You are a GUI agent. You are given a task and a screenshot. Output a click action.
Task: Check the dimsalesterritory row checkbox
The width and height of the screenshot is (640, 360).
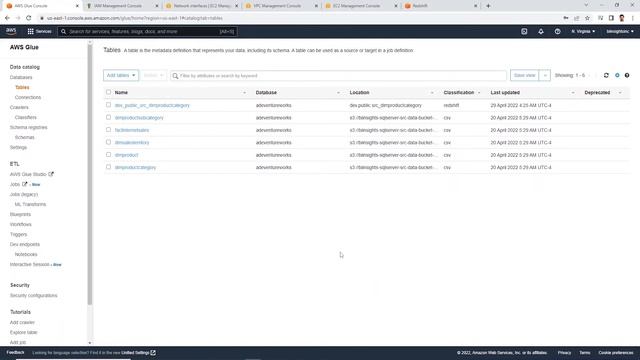tap(108, 142)
